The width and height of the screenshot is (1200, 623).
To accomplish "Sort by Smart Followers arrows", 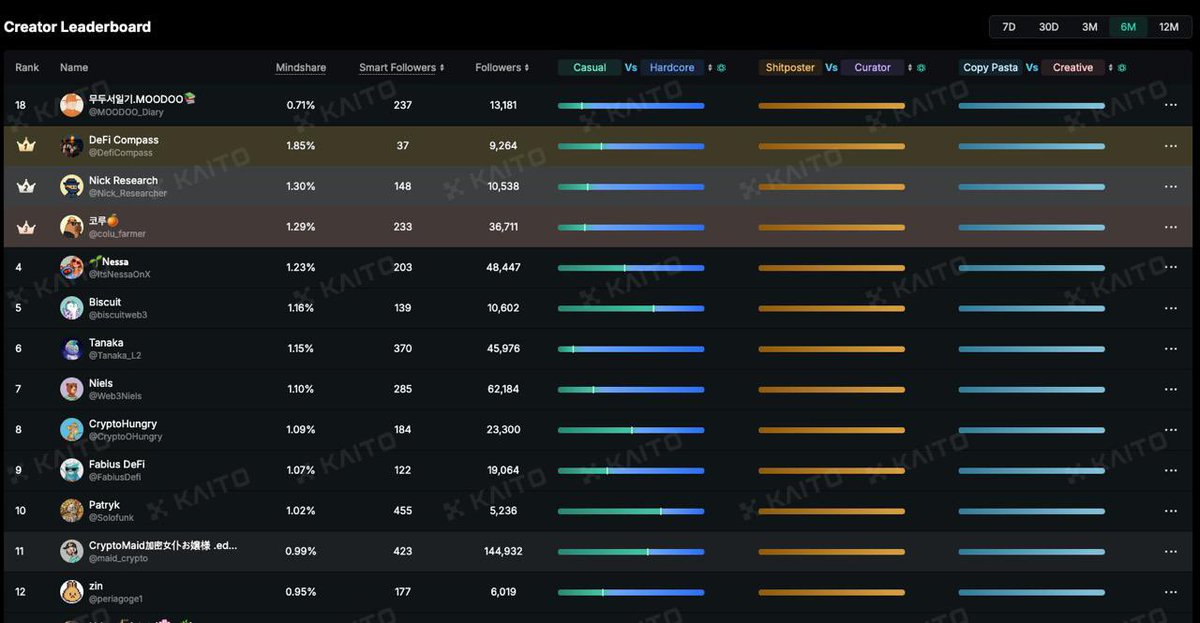I will [x=442, y=68].
